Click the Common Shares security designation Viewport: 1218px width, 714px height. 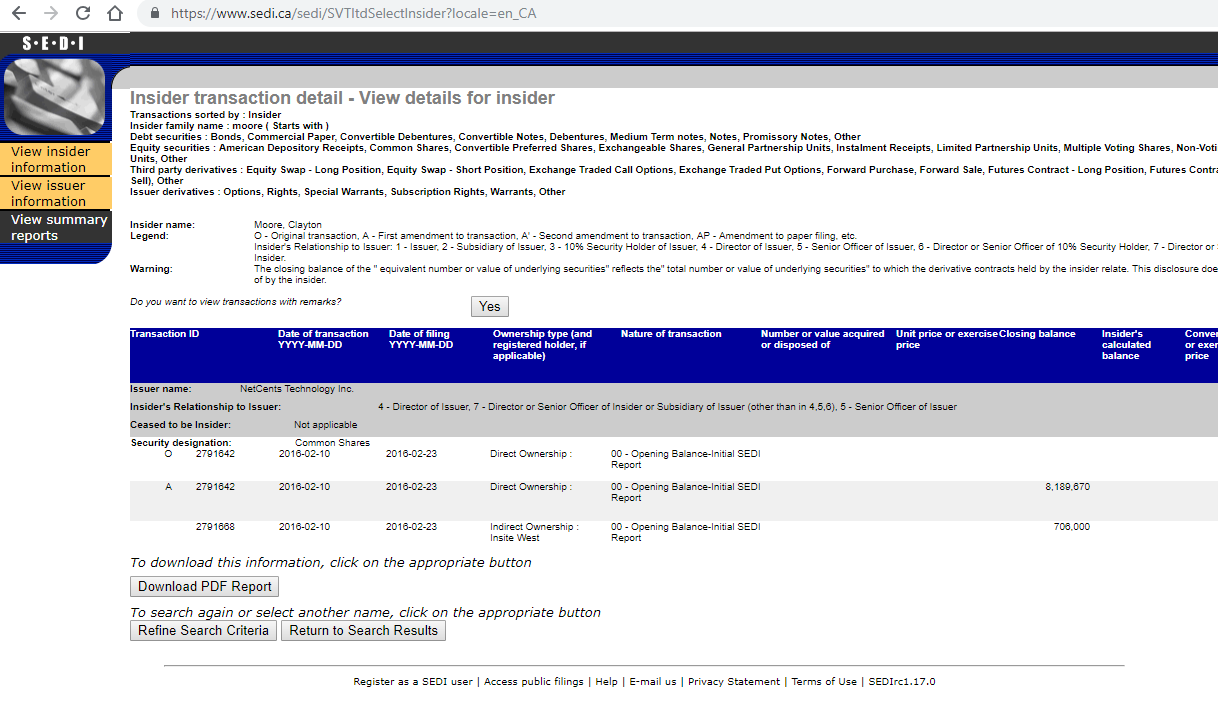point(332,443)
